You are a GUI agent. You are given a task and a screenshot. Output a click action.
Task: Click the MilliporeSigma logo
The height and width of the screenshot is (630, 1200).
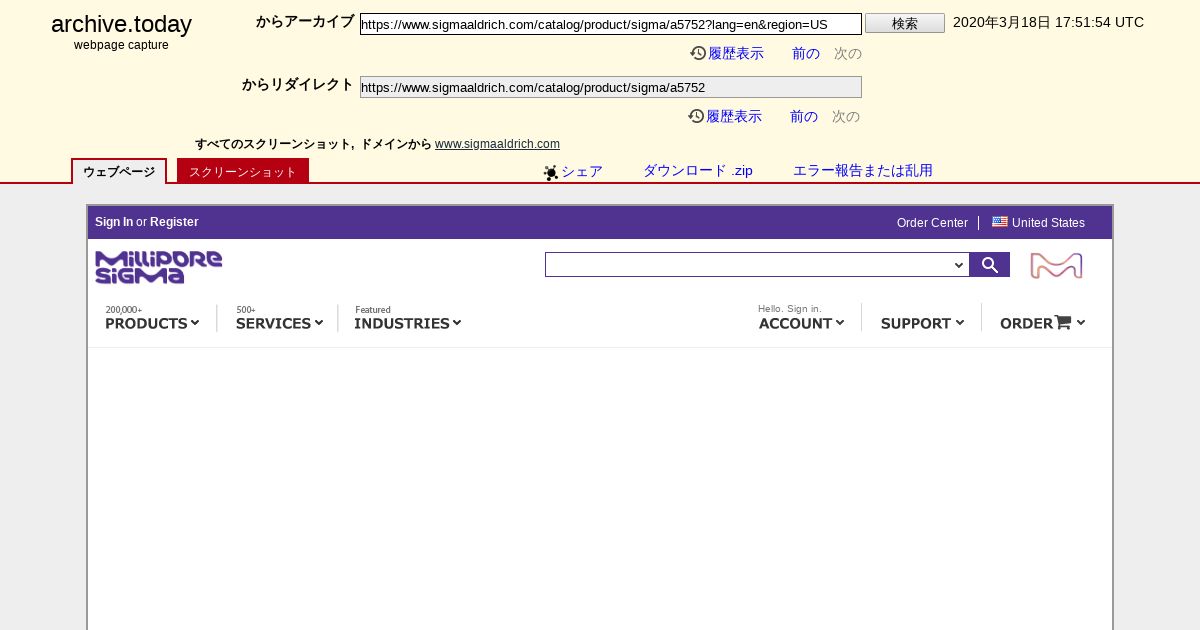pos(159,267)
